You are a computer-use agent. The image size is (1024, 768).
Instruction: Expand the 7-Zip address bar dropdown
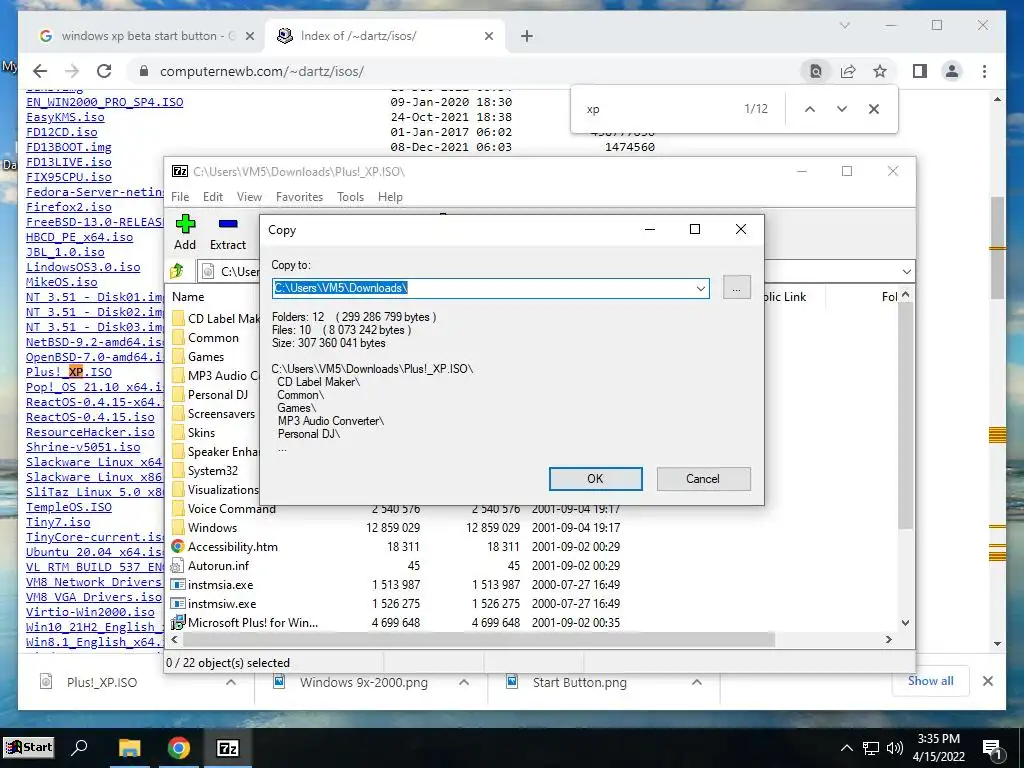(906, 271)
